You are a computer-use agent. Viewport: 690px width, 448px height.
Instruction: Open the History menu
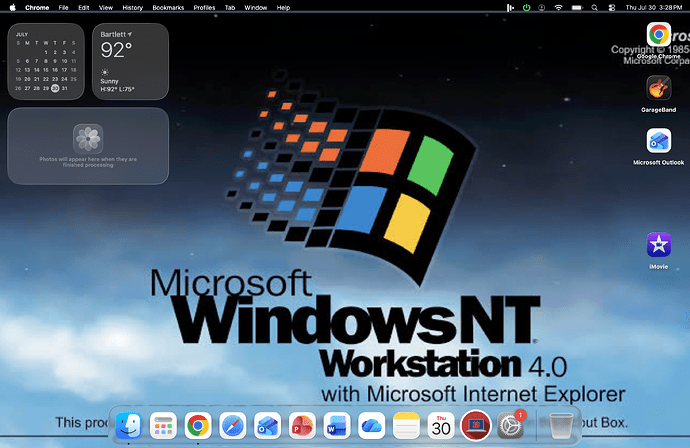pos(132,7)
